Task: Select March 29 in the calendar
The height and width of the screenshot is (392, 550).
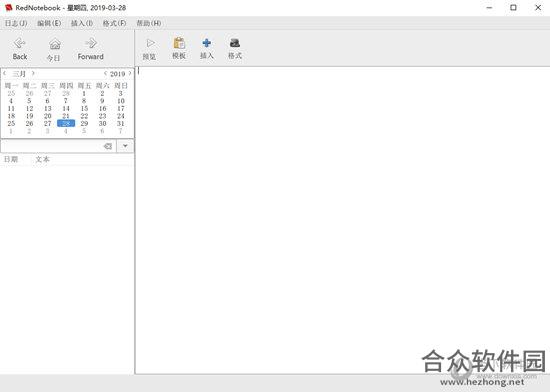Action: [x=84, y=123]
